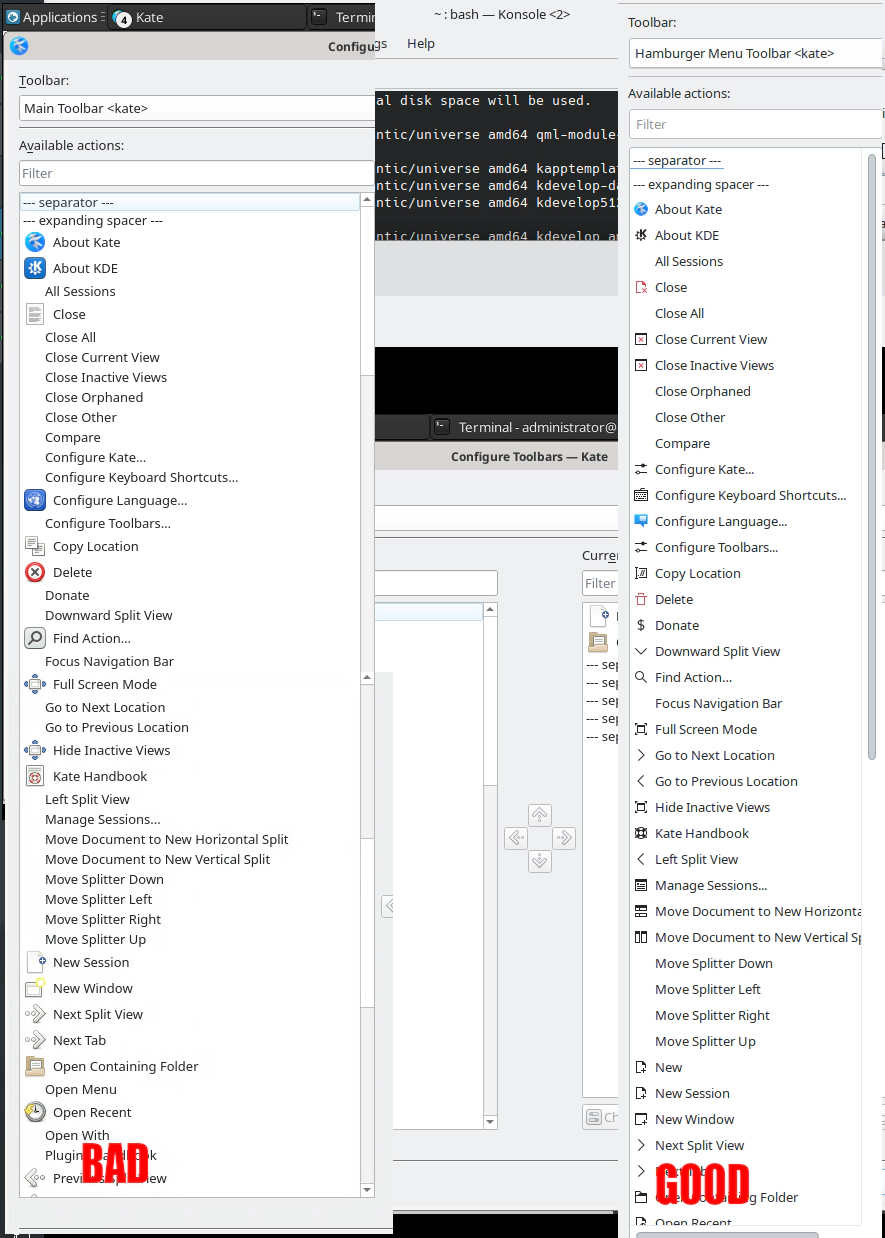The width and height of the screenshot is (885, 1238).
Task: Select Kate Handbook icon in Main Toolbar list
Action: (x=35, y=776)
